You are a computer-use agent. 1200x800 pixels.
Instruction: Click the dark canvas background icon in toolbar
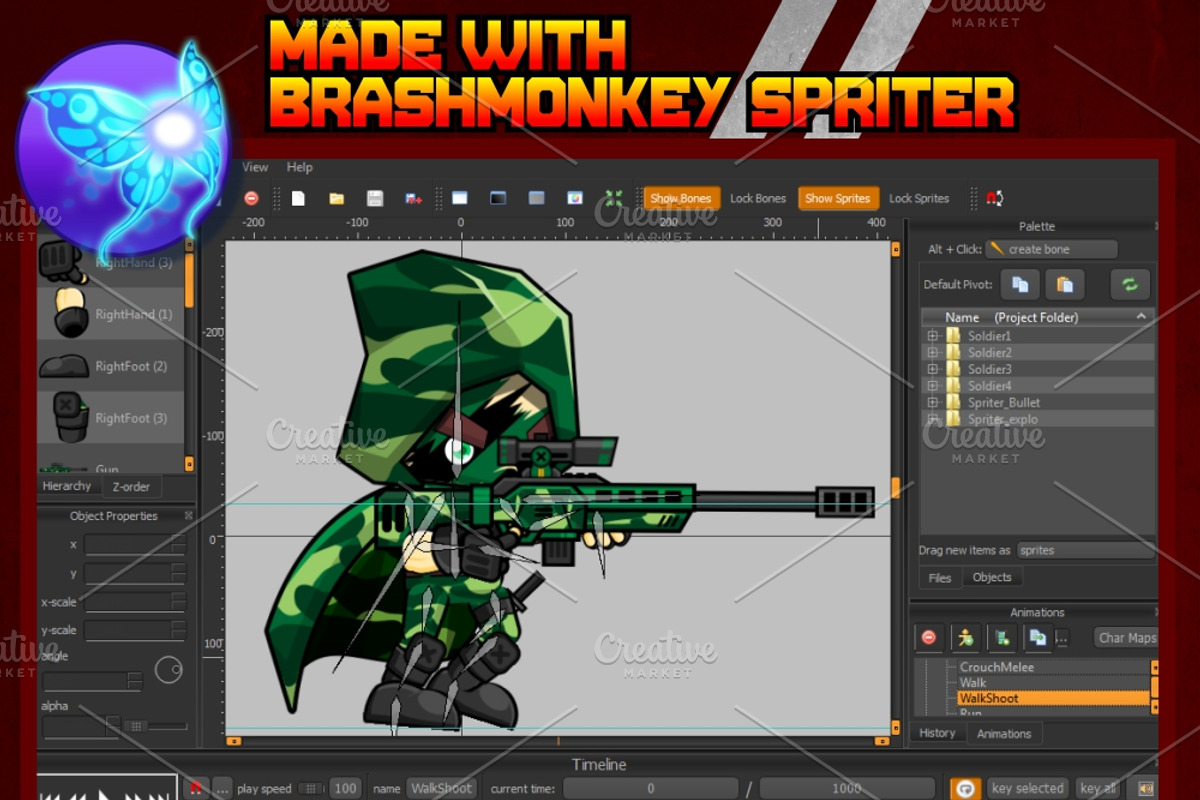pyautogui.click(x=498, y=198)
